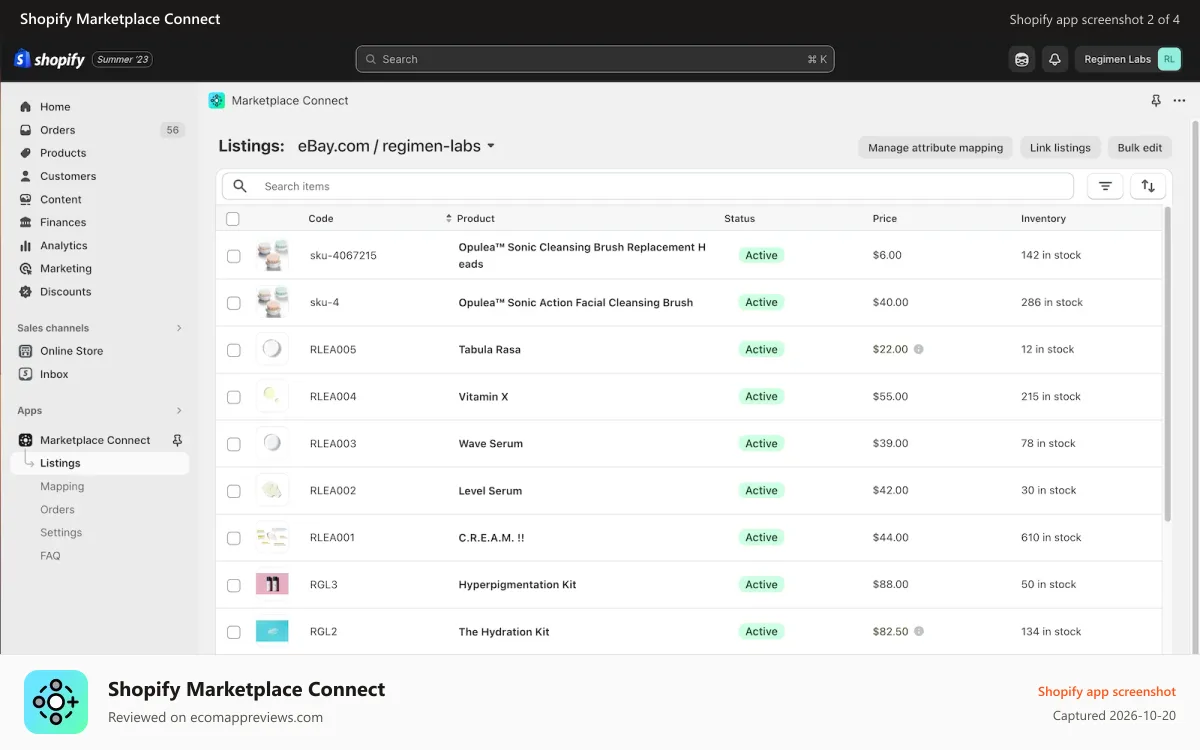Sort by the Product column header arrows
The height and width of the screenshot is (750, 1200).
448,218
